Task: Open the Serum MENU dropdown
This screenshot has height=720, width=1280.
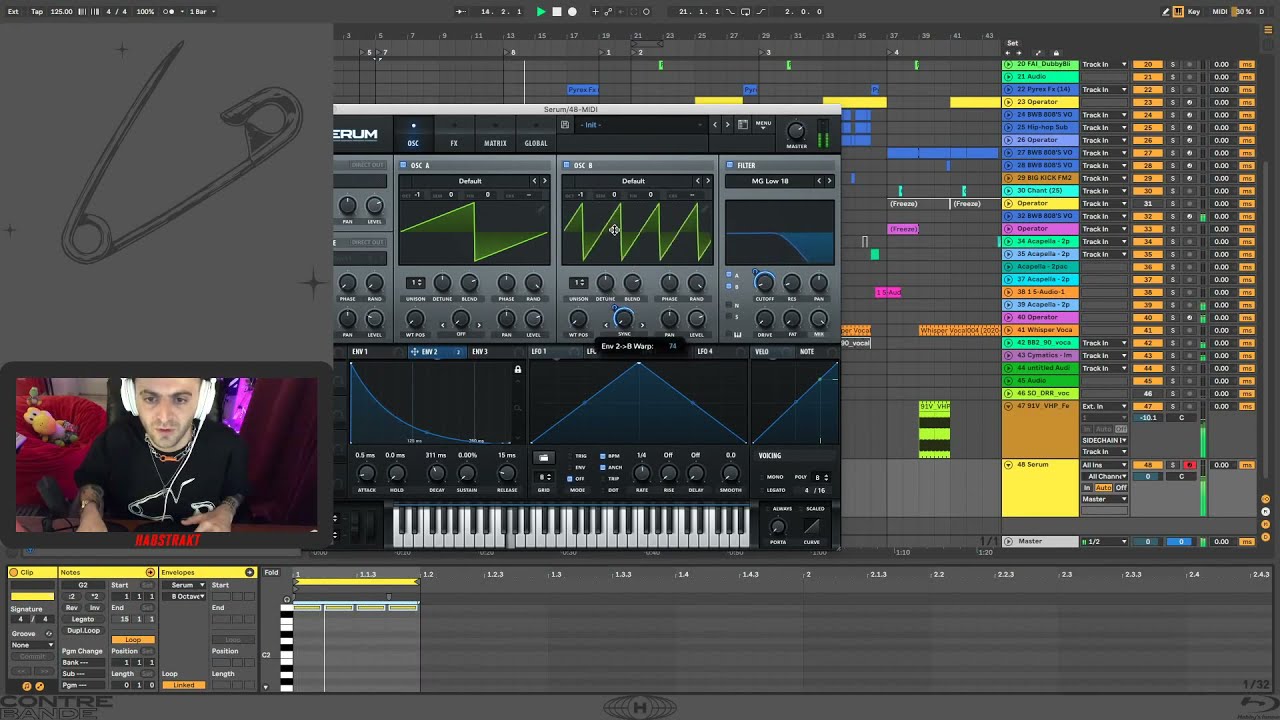Action: tap(763, 125)
